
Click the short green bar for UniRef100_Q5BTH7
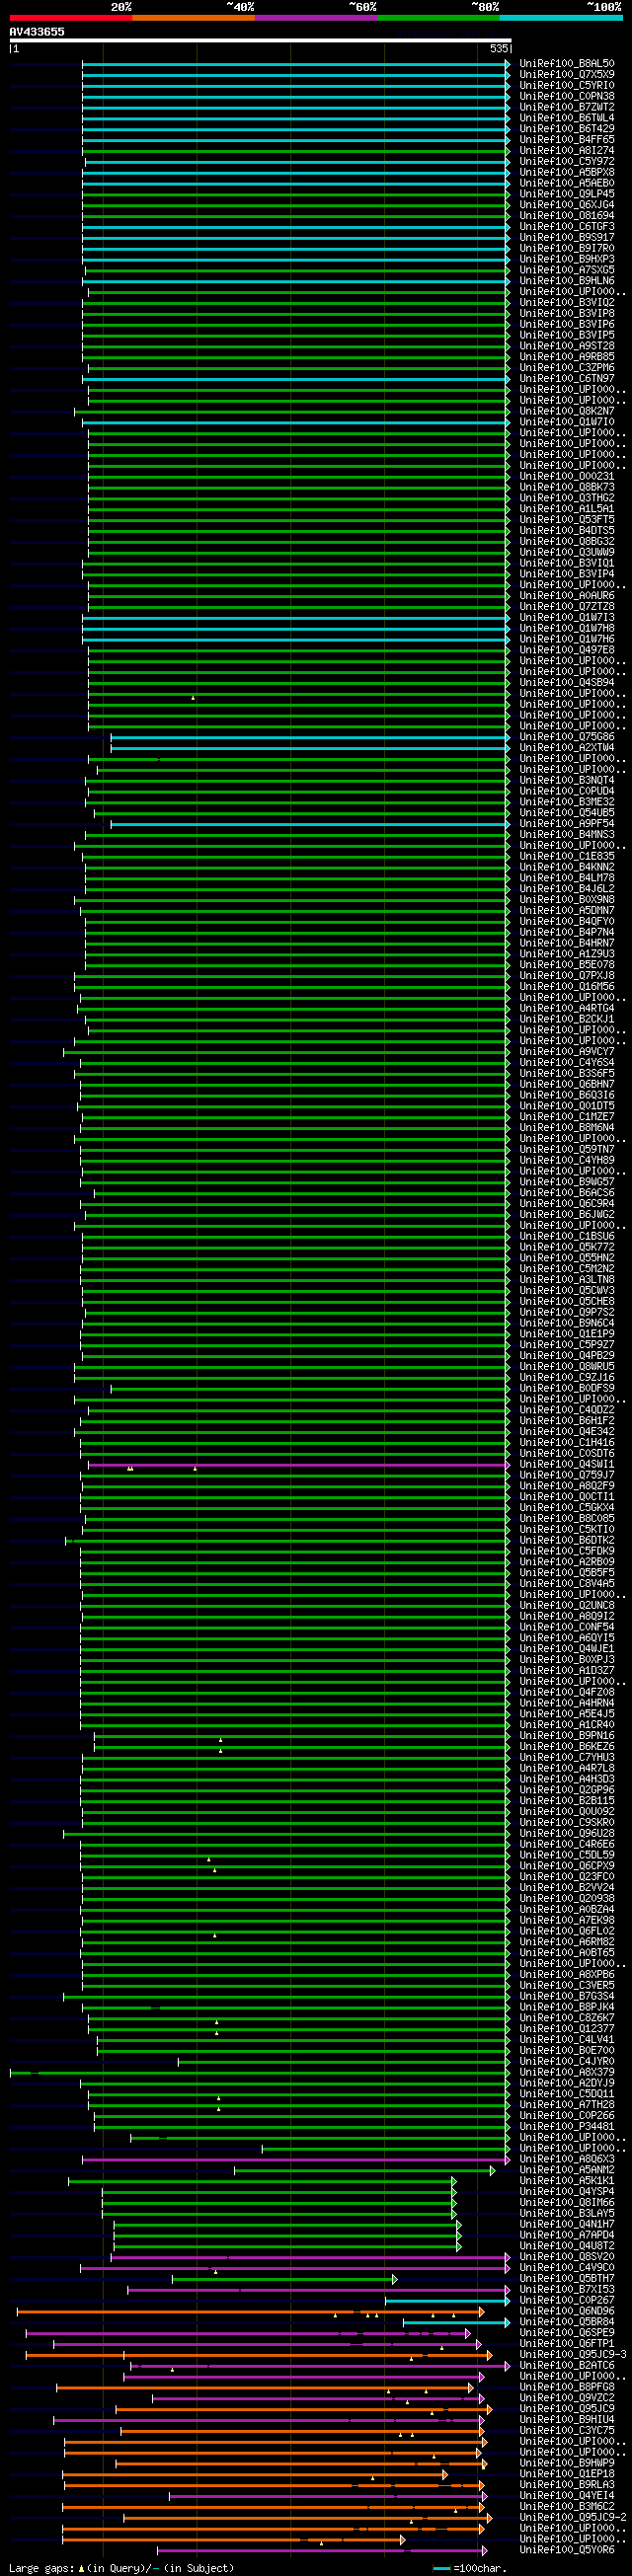tap(285, 2279)
